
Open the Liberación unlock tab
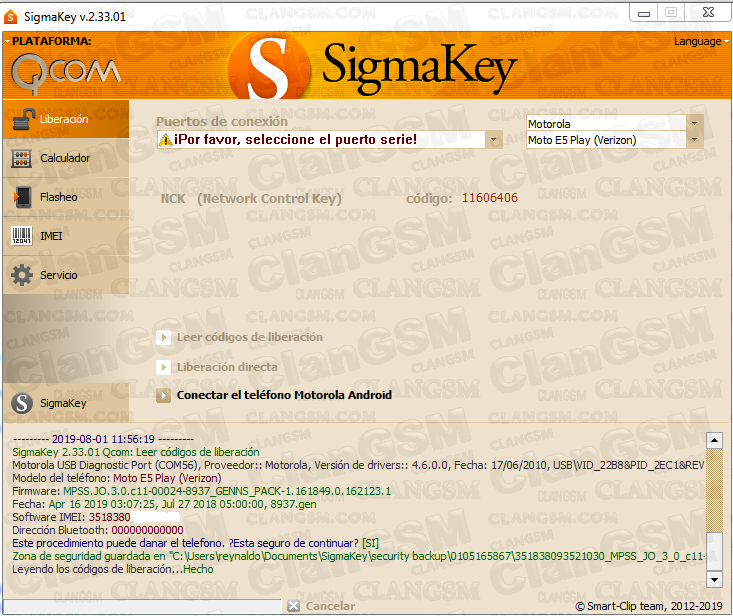click(65, 119)
